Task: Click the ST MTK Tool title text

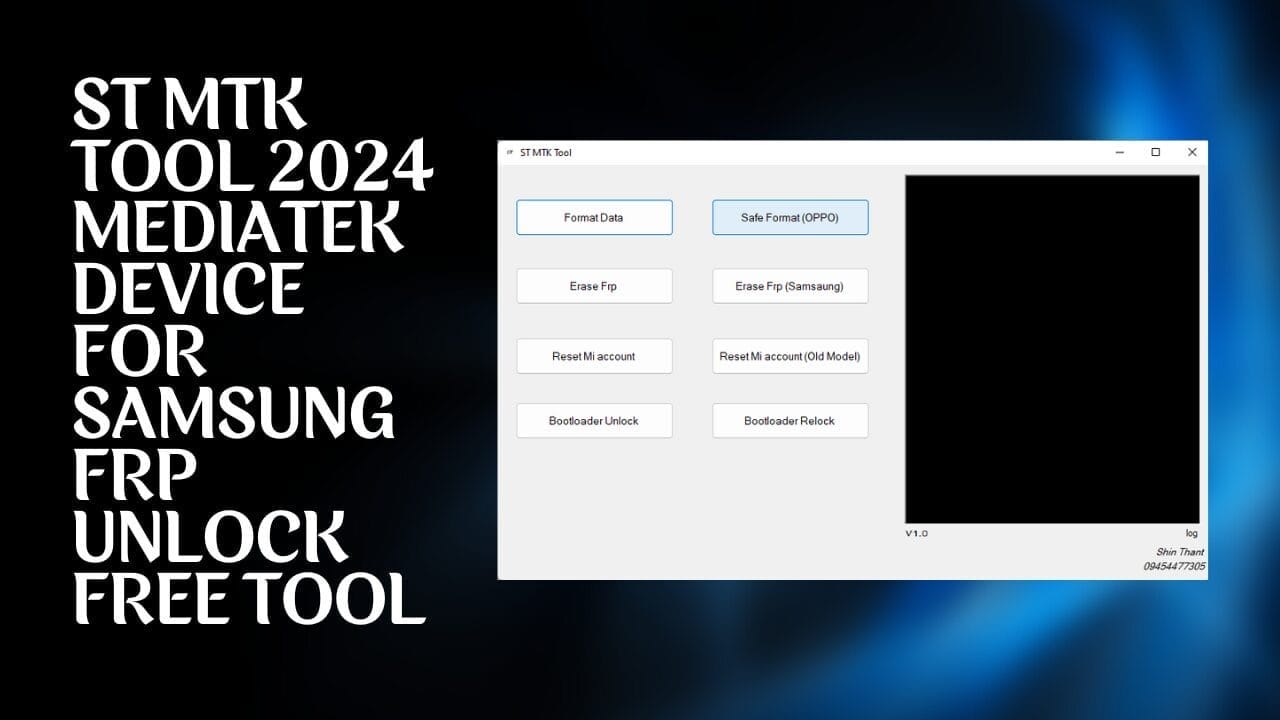Action: pyautogui.click(x=546, y=153)
